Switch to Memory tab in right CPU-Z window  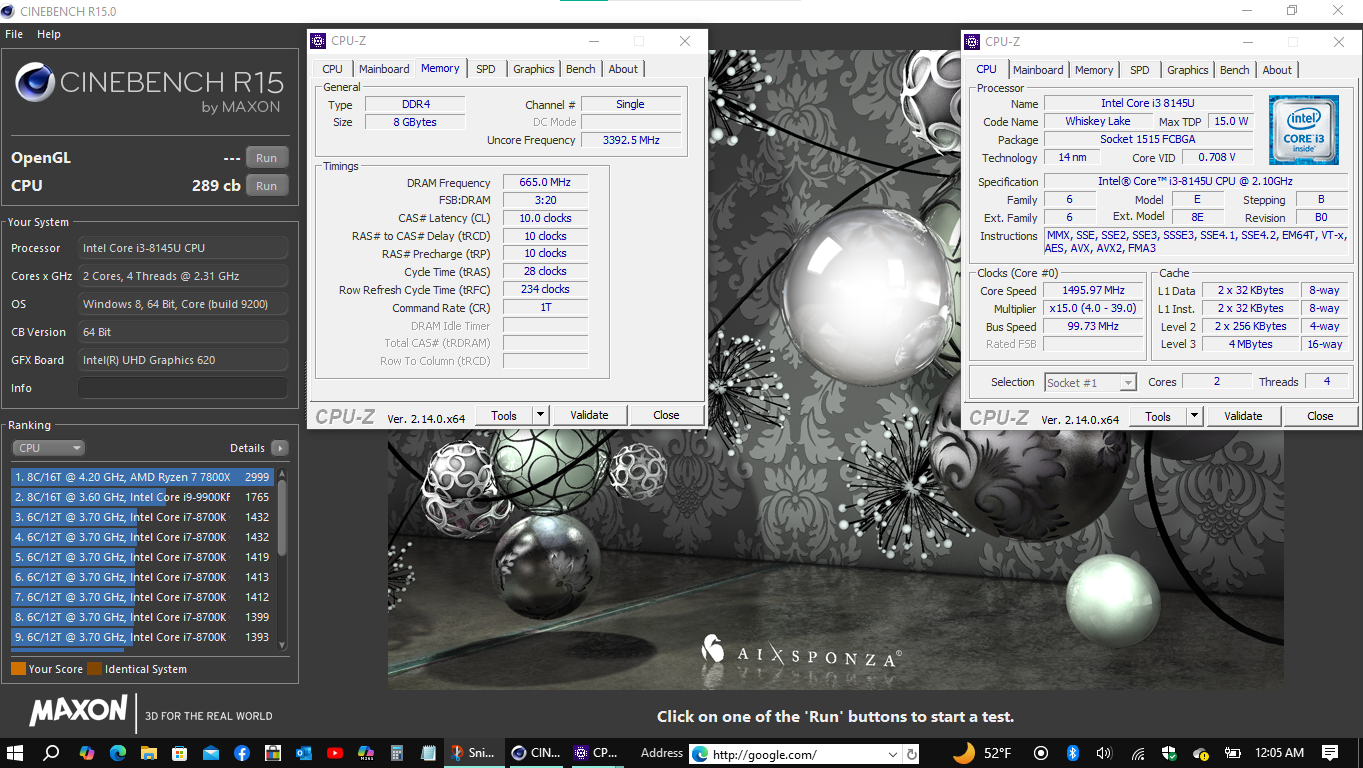[x=1094, y=70]
